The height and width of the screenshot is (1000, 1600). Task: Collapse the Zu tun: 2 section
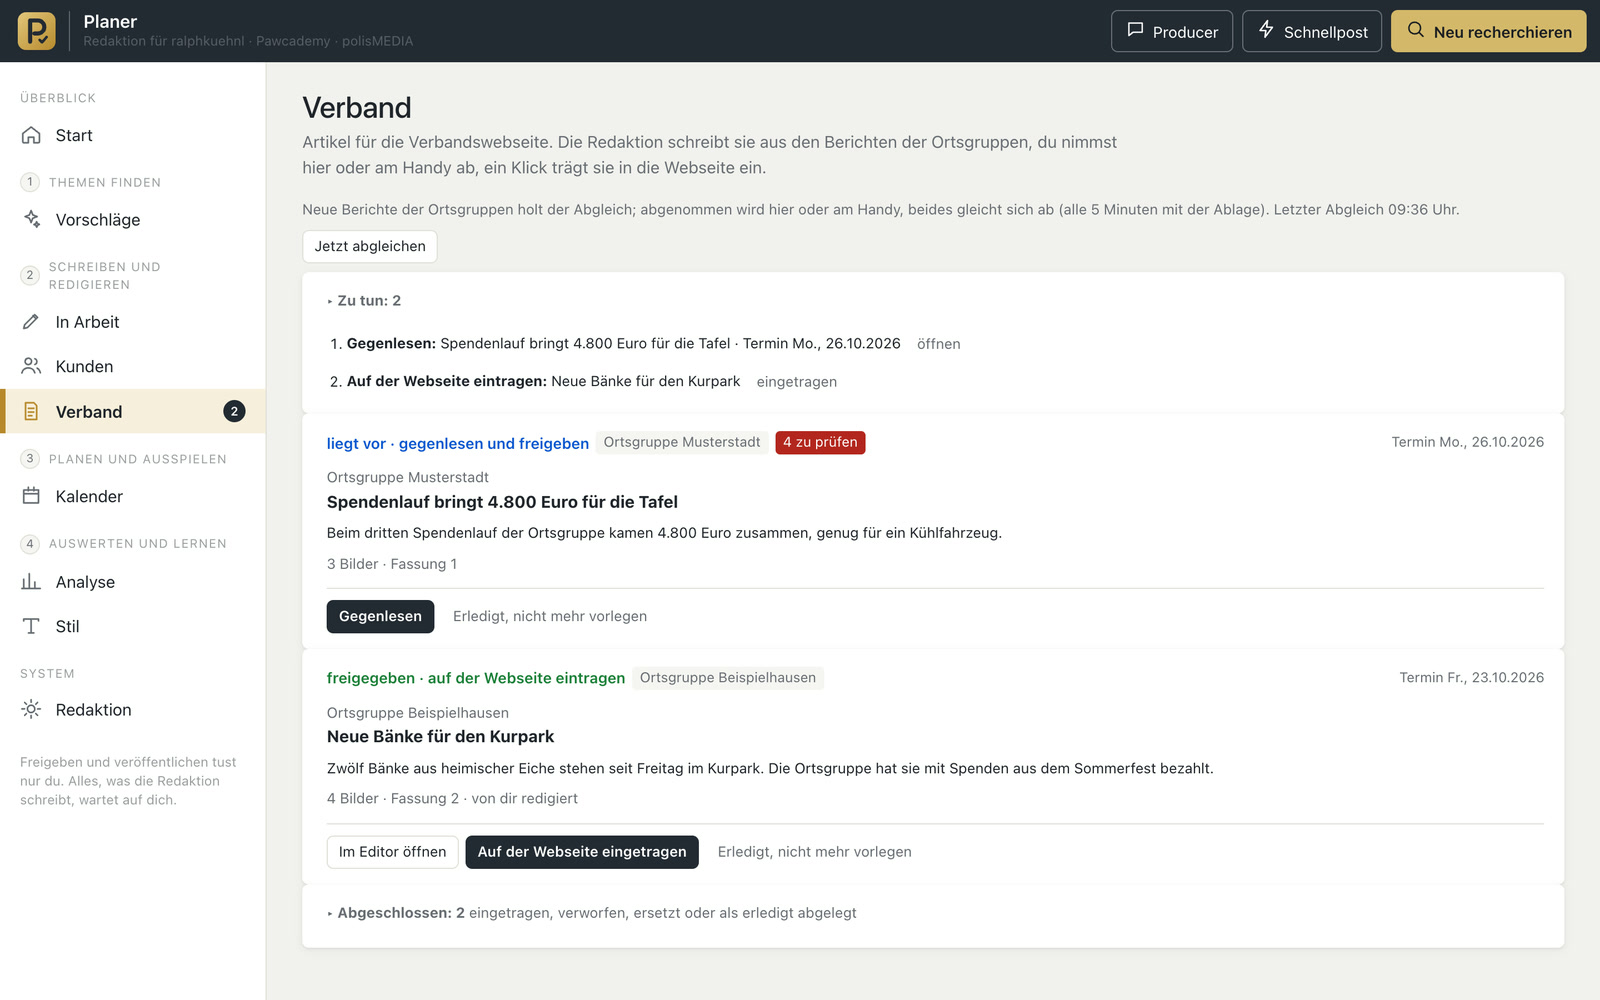click(364, 301)
